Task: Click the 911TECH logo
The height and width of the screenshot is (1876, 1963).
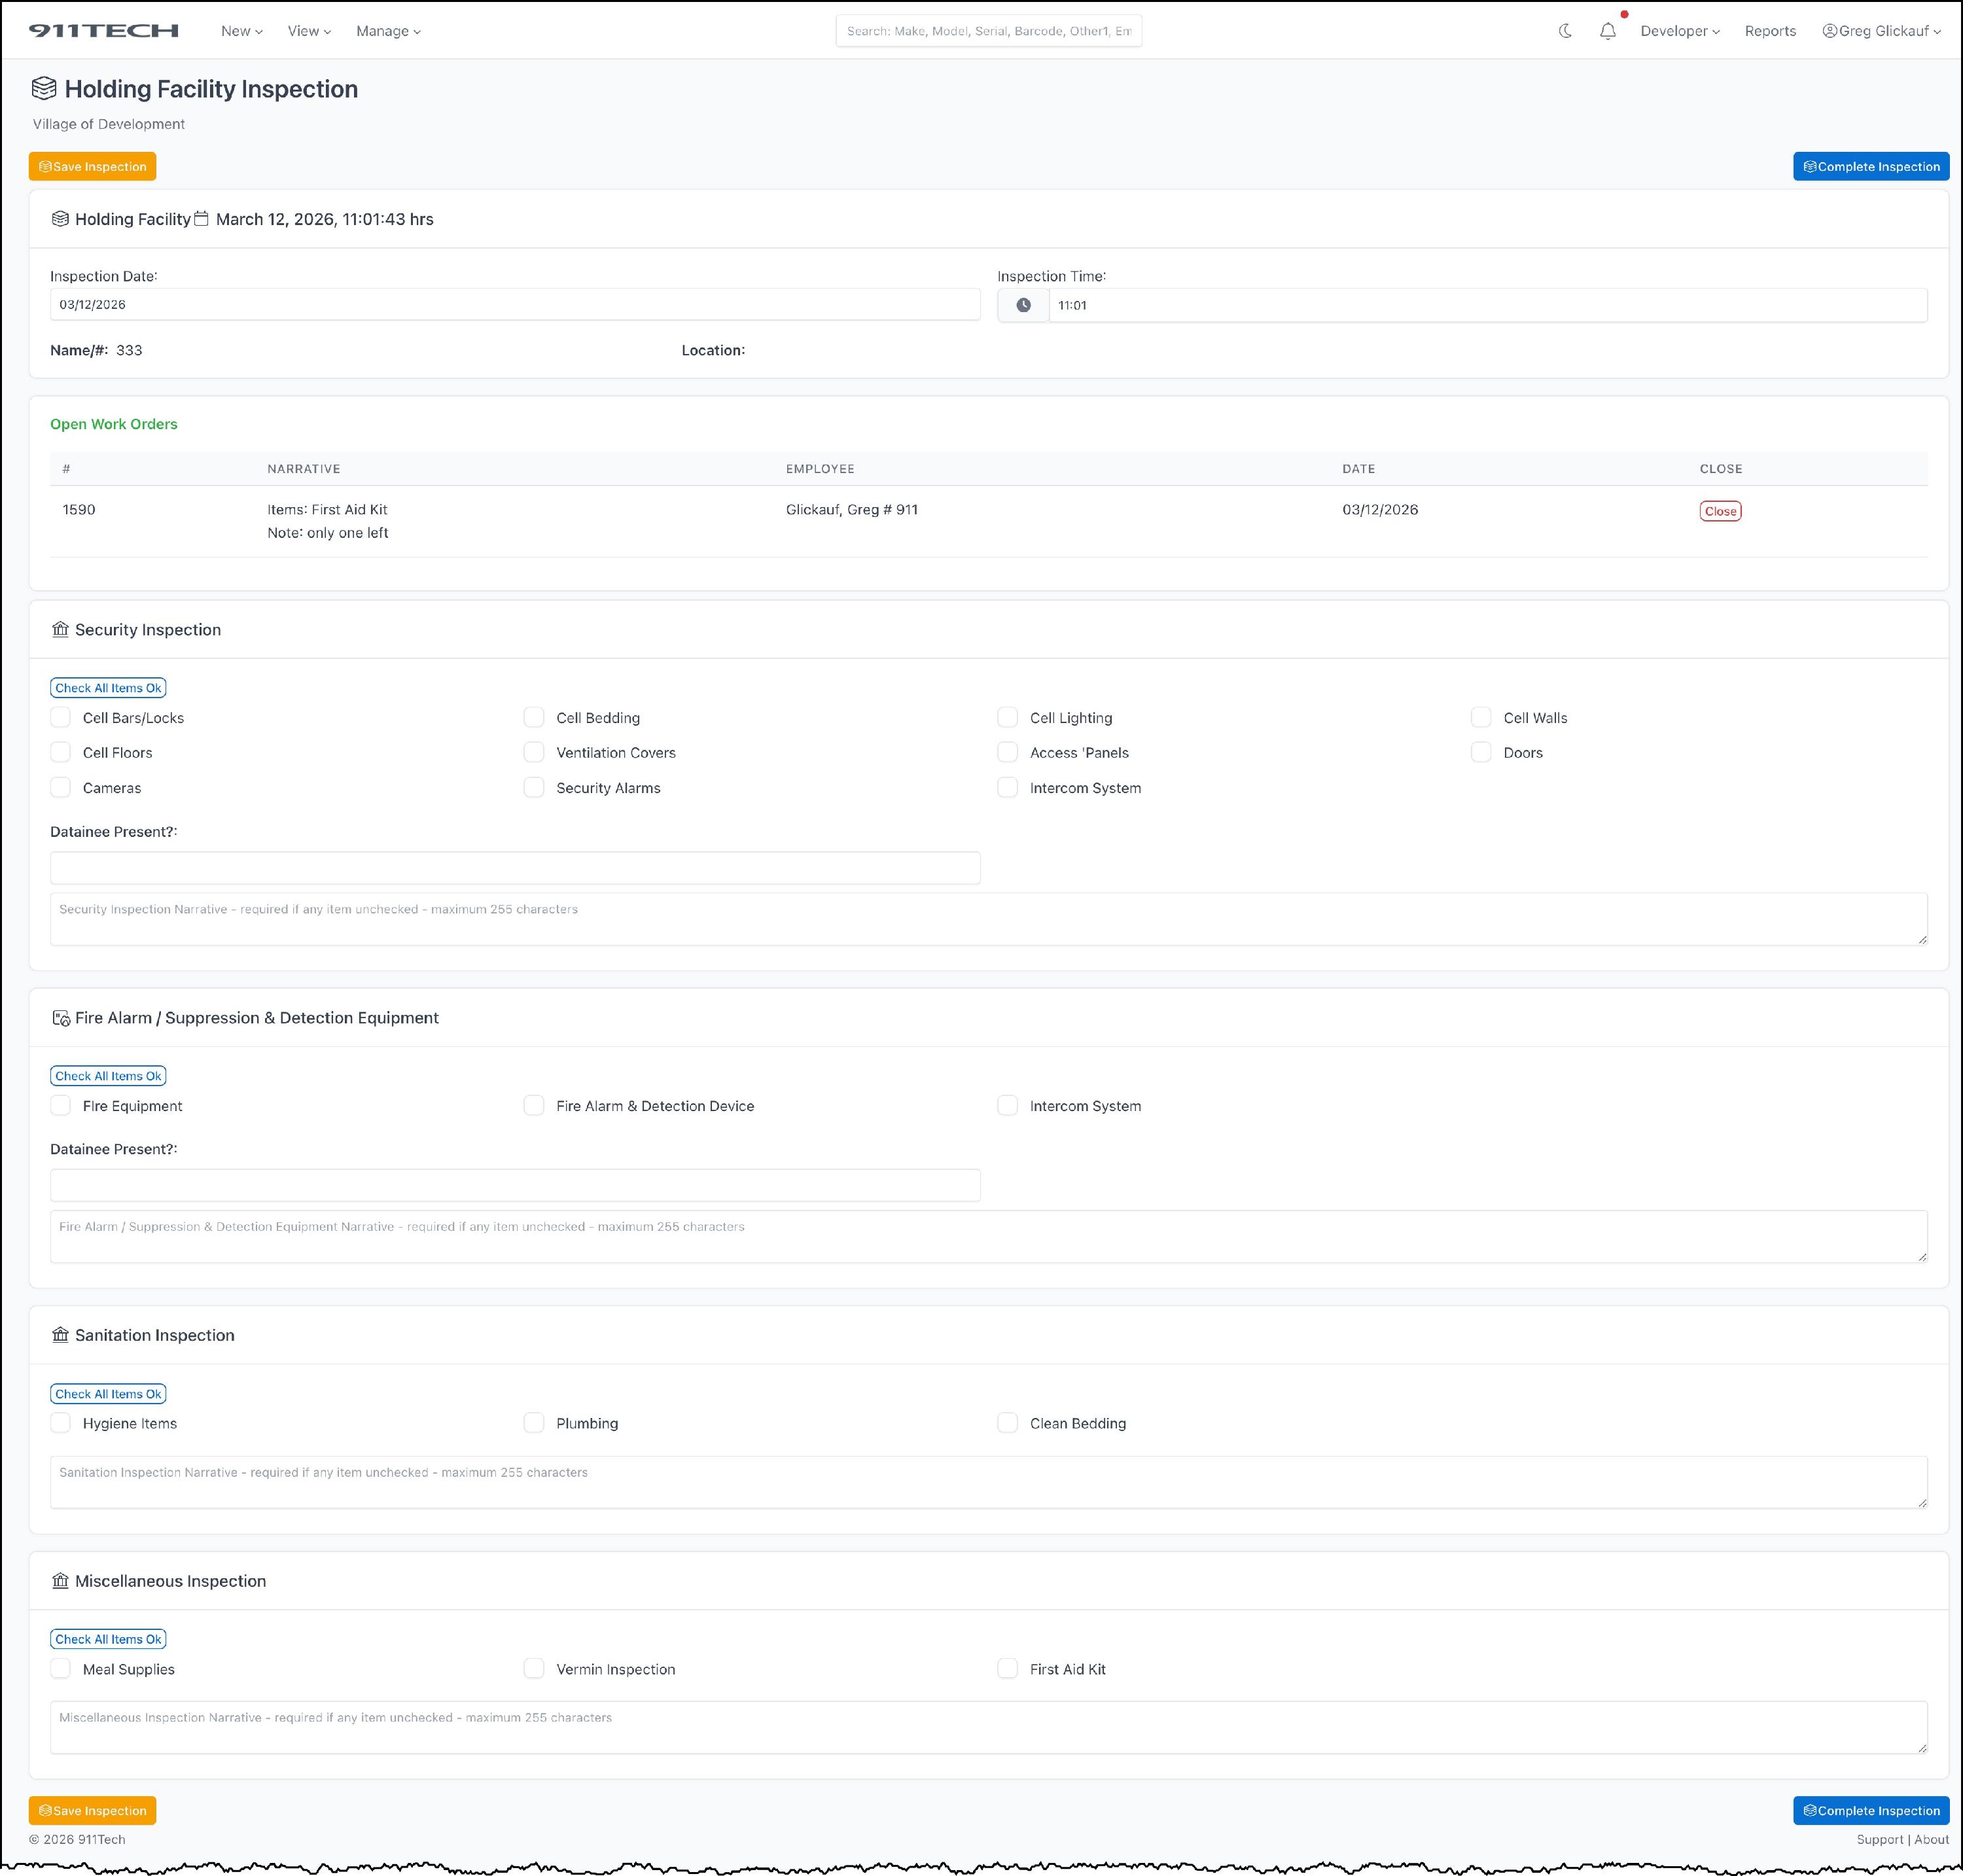Action: point(104,31)
